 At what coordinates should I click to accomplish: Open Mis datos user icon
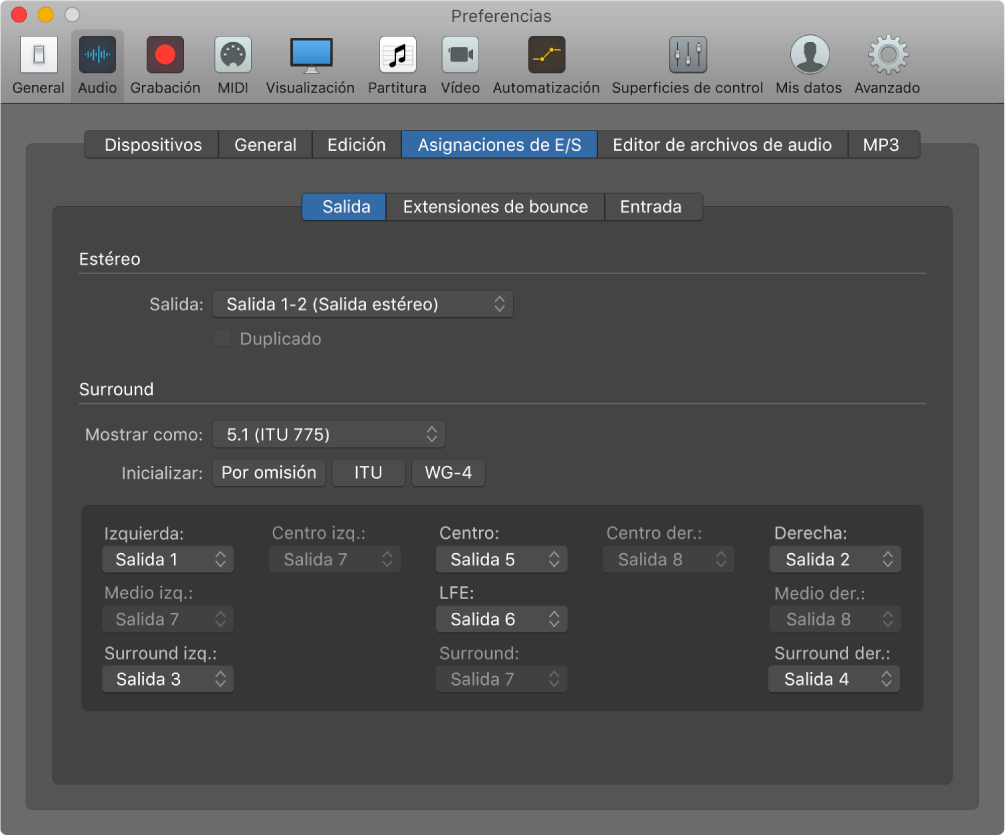point(809,55)
